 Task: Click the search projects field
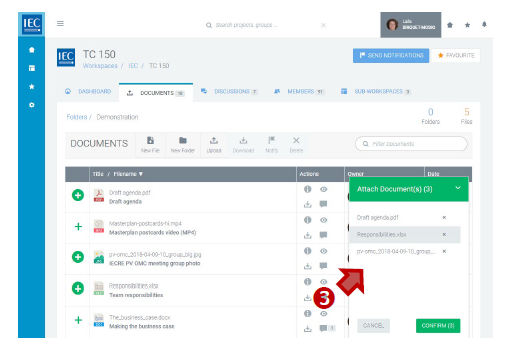pos(247,25)
